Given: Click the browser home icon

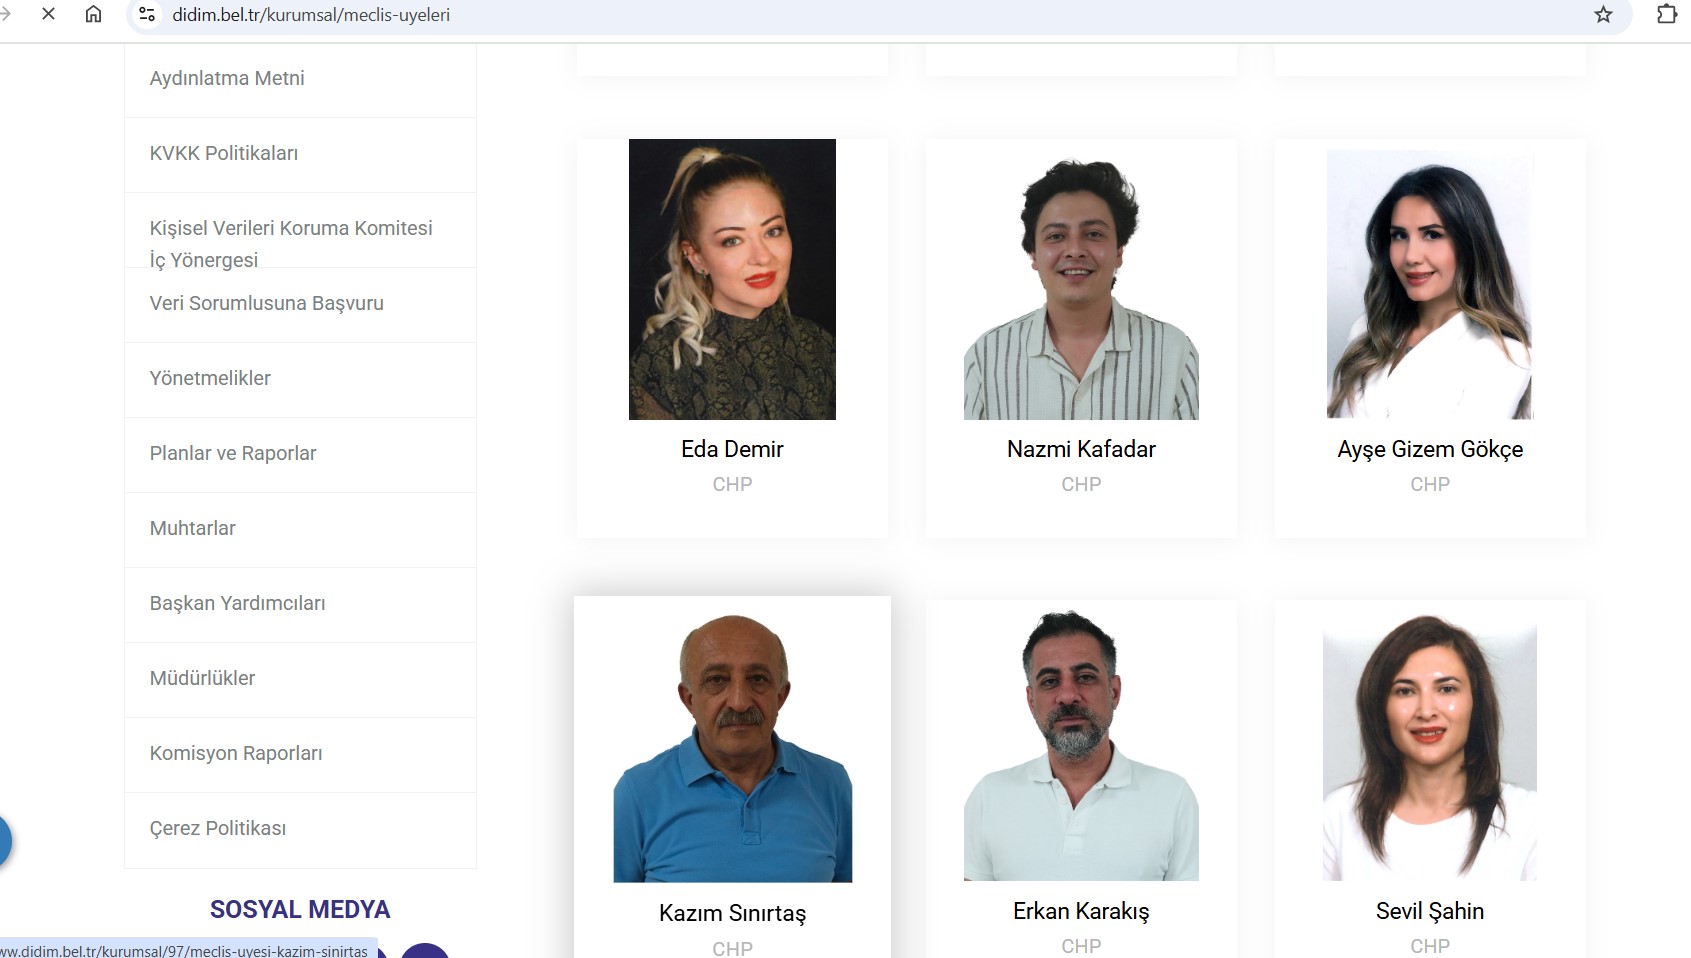Looking at the screenshot, I should click(93, 14).
